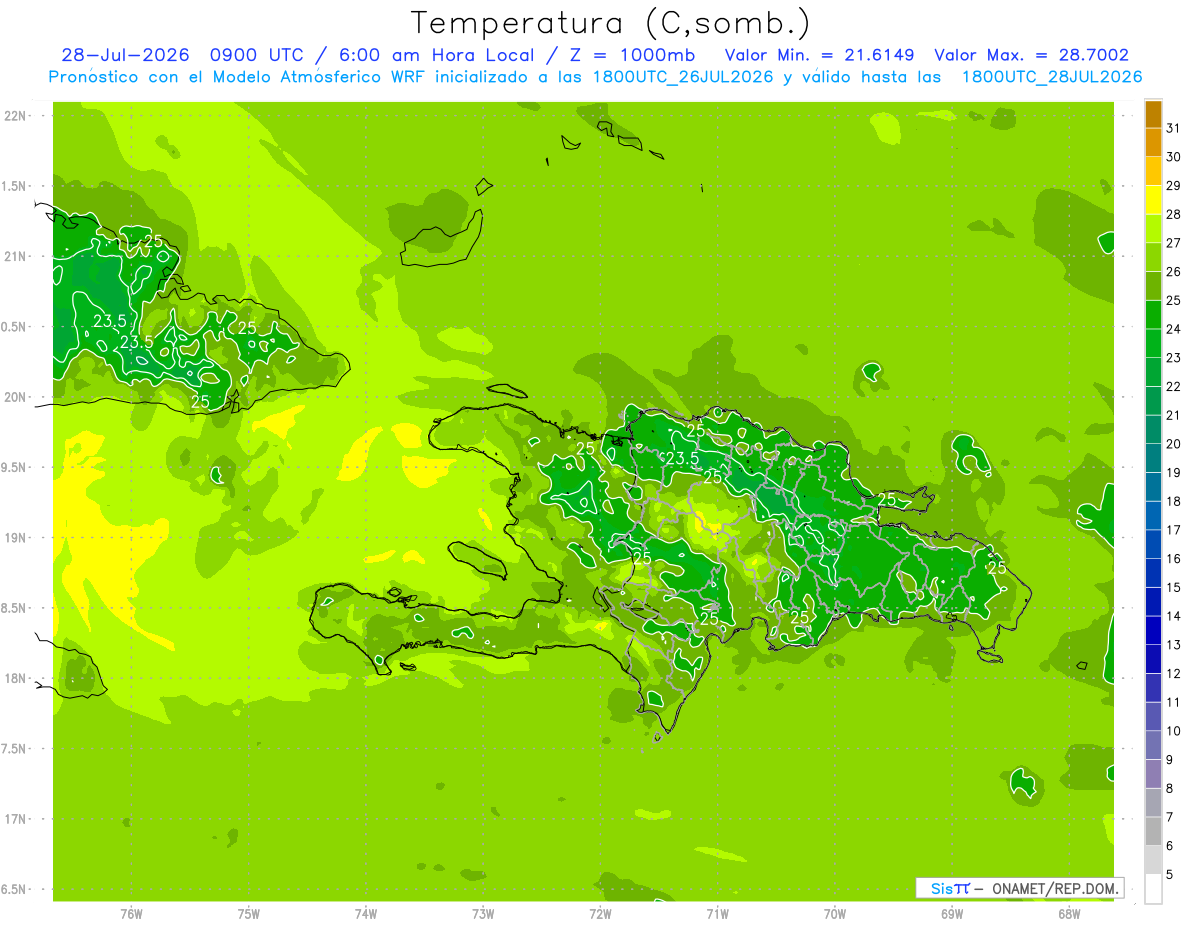1200x927 pixels.
Task: Click the dark green legend swatch between 24 and 25
Action: point(1153,314)
